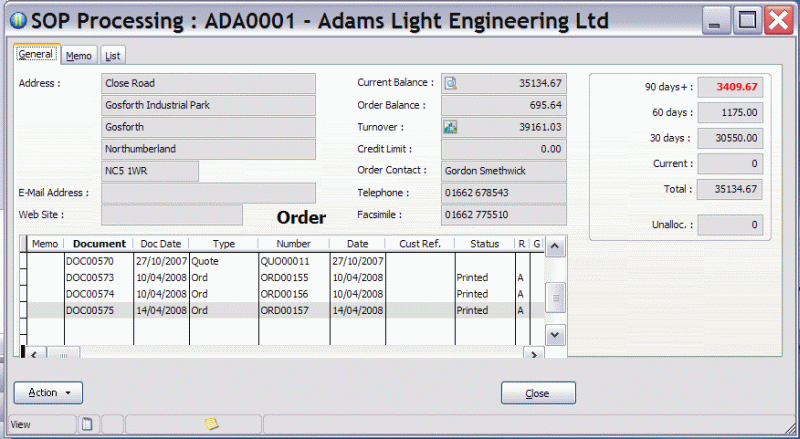Click the Doc Date column header
Viewport: 800px width, 439px height.
(x=161, y=244)
